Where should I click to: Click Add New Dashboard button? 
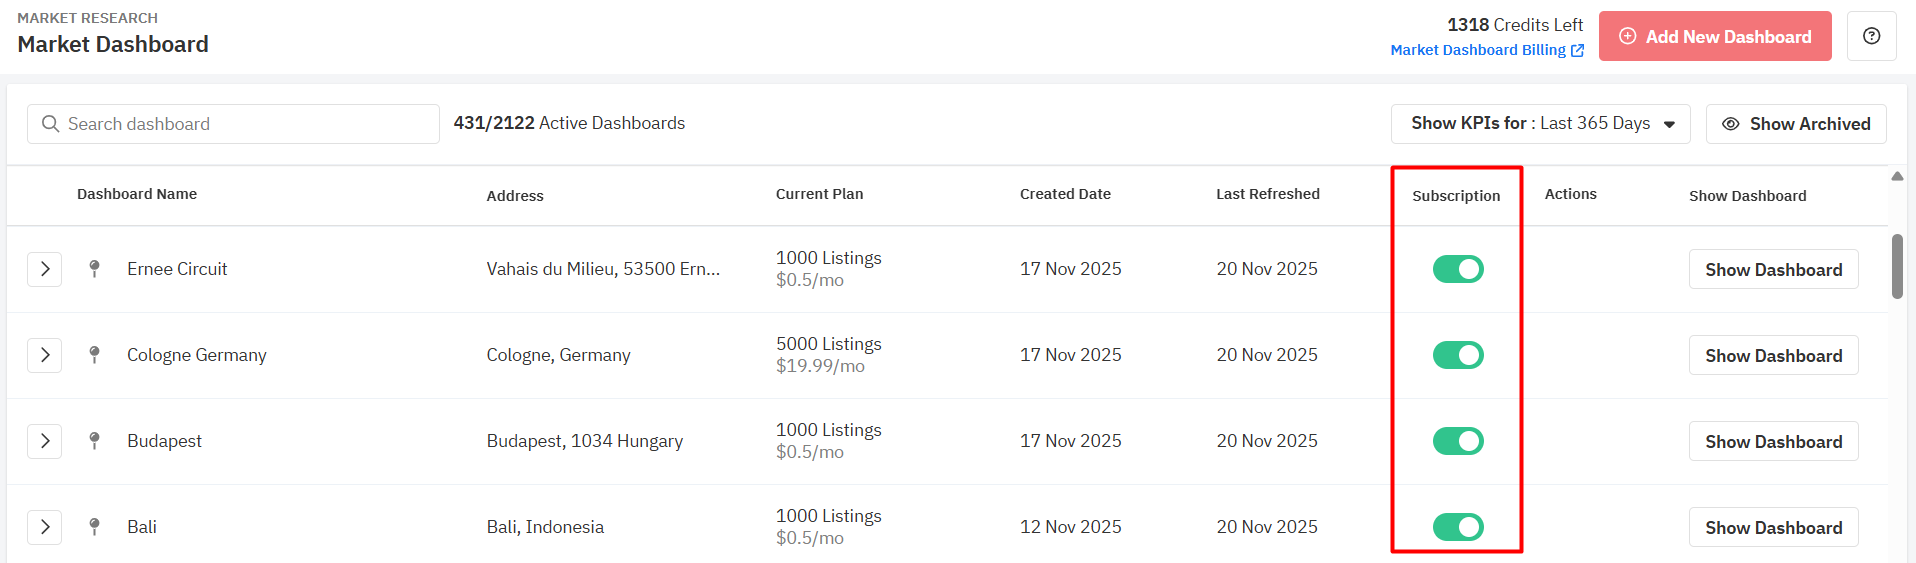click(x=1714, y=36)
